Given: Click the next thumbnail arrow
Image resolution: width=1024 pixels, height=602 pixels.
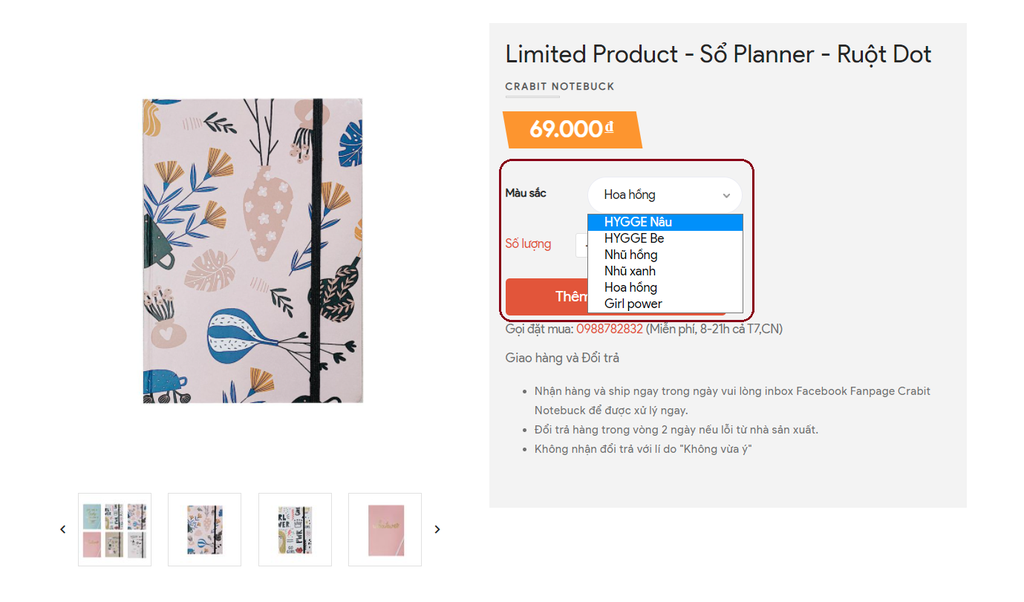Looking at the screenshot, I should click(x=437, y=529).
